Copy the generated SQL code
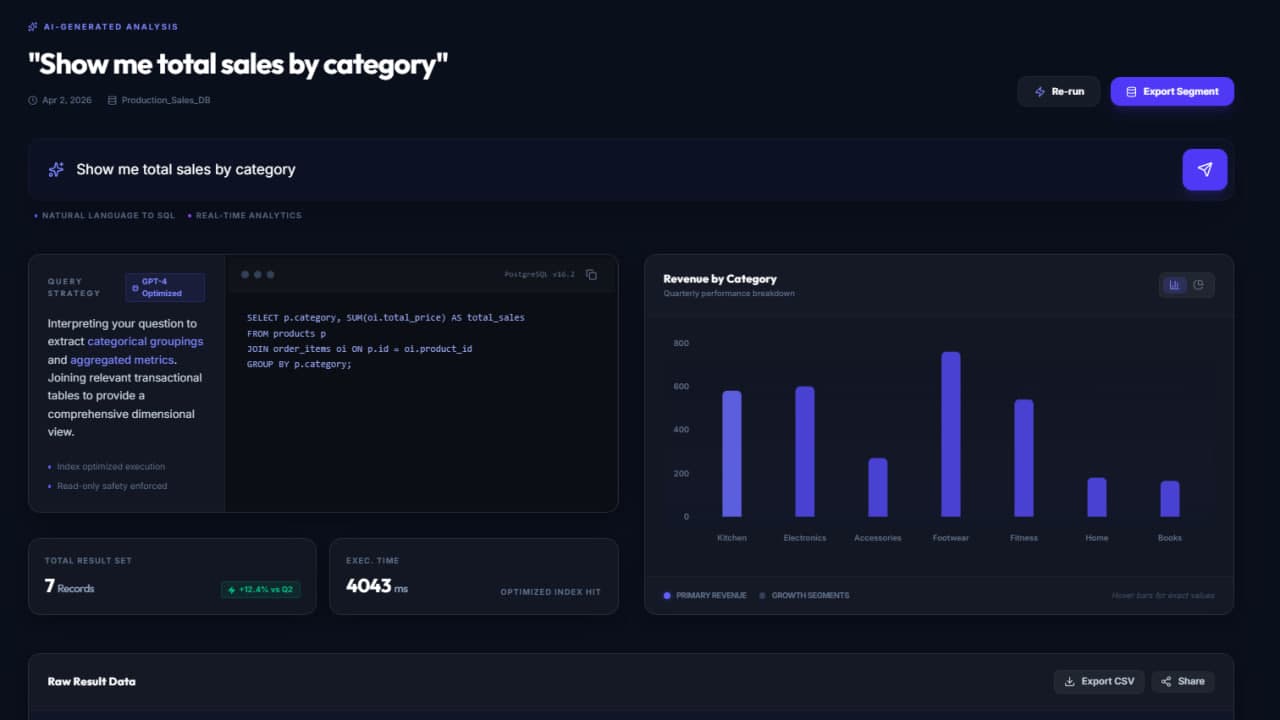 pos(591,274)
